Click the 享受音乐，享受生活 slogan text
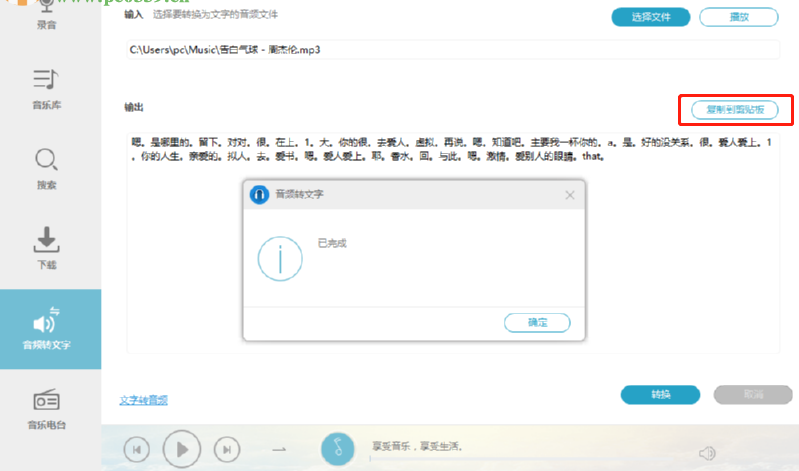 [417, 446]
